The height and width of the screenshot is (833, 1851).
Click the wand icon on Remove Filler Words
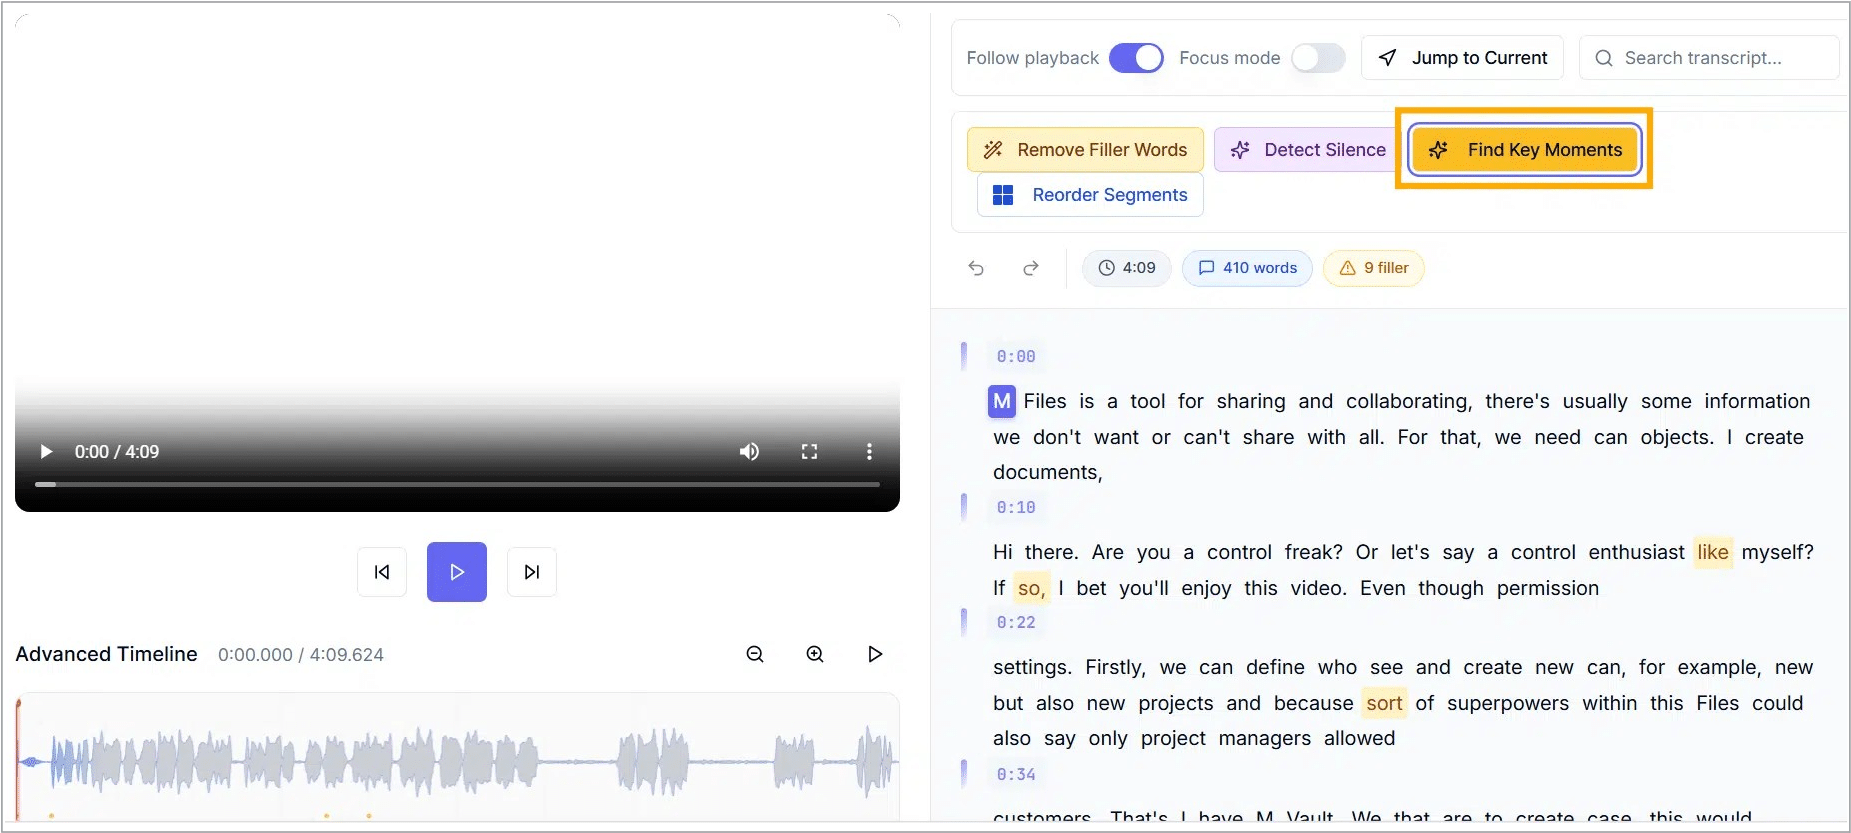[x=993, y=150]
